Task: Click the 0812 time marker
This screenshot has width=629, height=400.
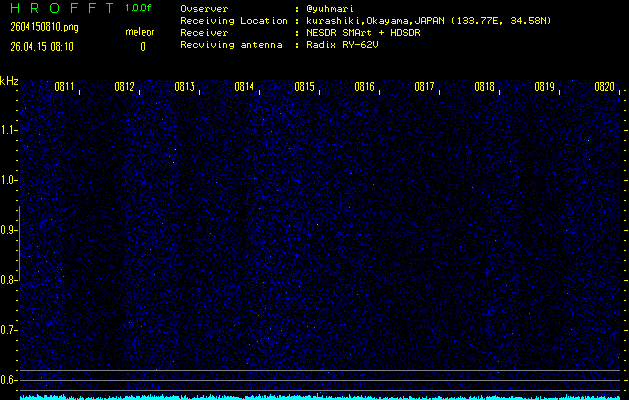Action: (x=124, y=87)
